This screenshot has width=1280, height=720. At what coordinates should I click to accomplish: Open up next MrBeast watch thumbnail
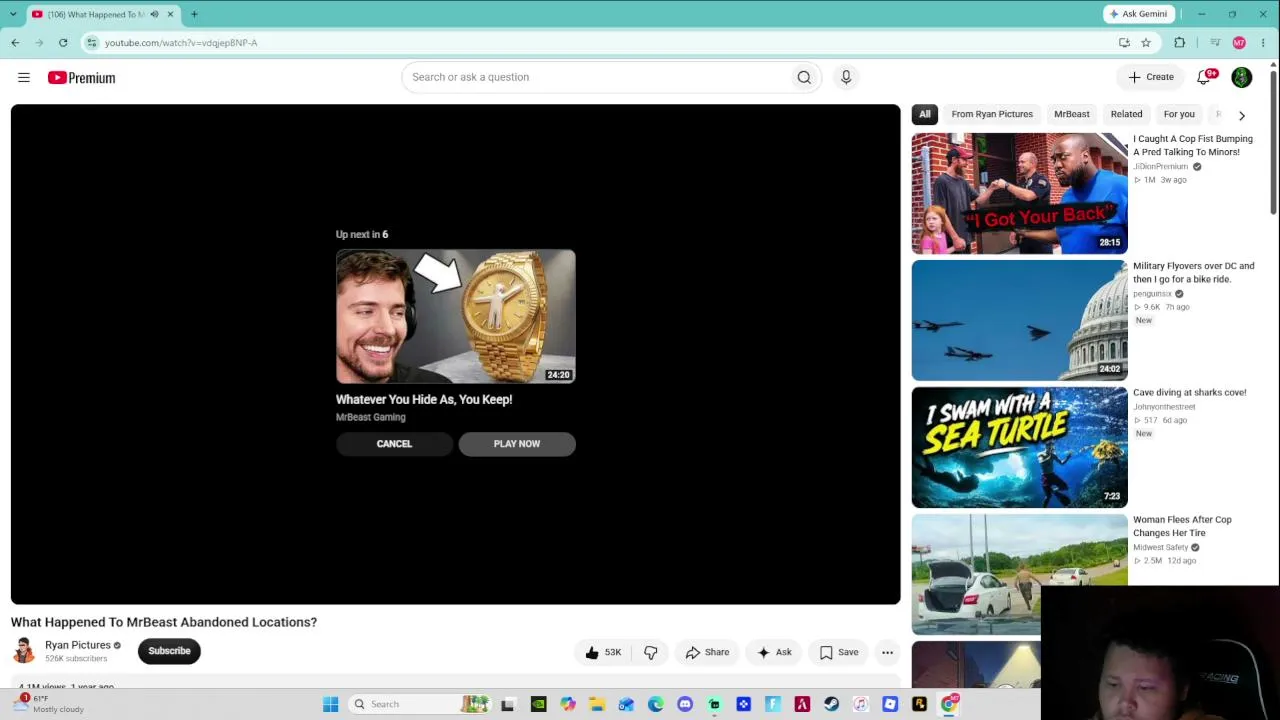[x=456, y=316]
